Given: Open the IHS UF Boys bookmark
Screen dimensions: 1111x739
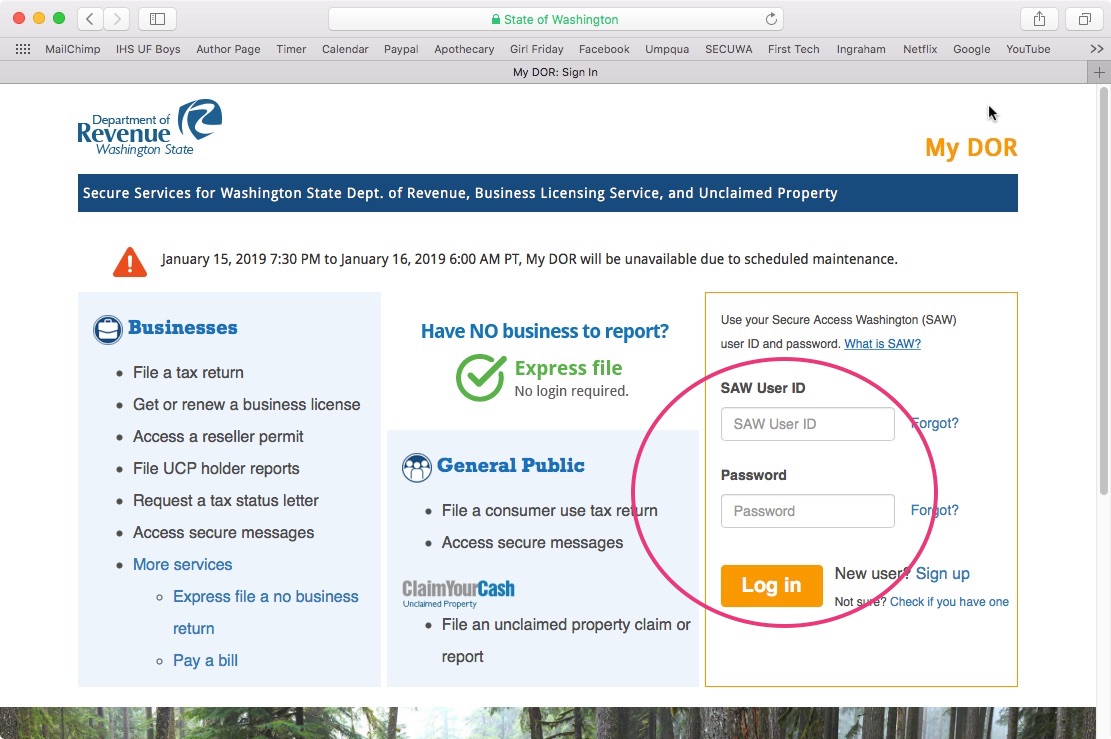Looking at the screenshot, I should 148,49.
